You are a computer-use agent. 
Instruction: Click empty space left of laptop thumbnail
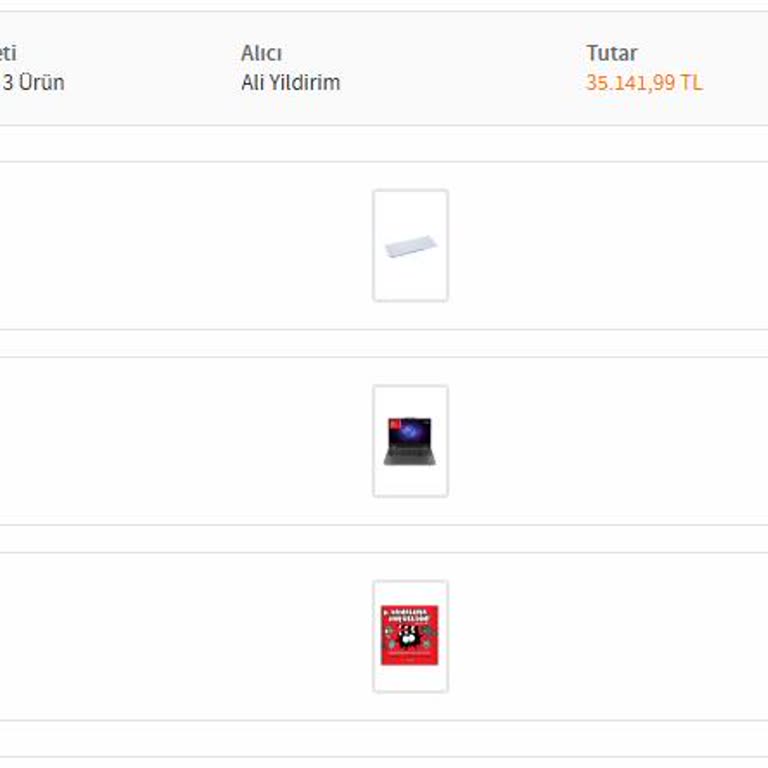click(x=180, y=441)
